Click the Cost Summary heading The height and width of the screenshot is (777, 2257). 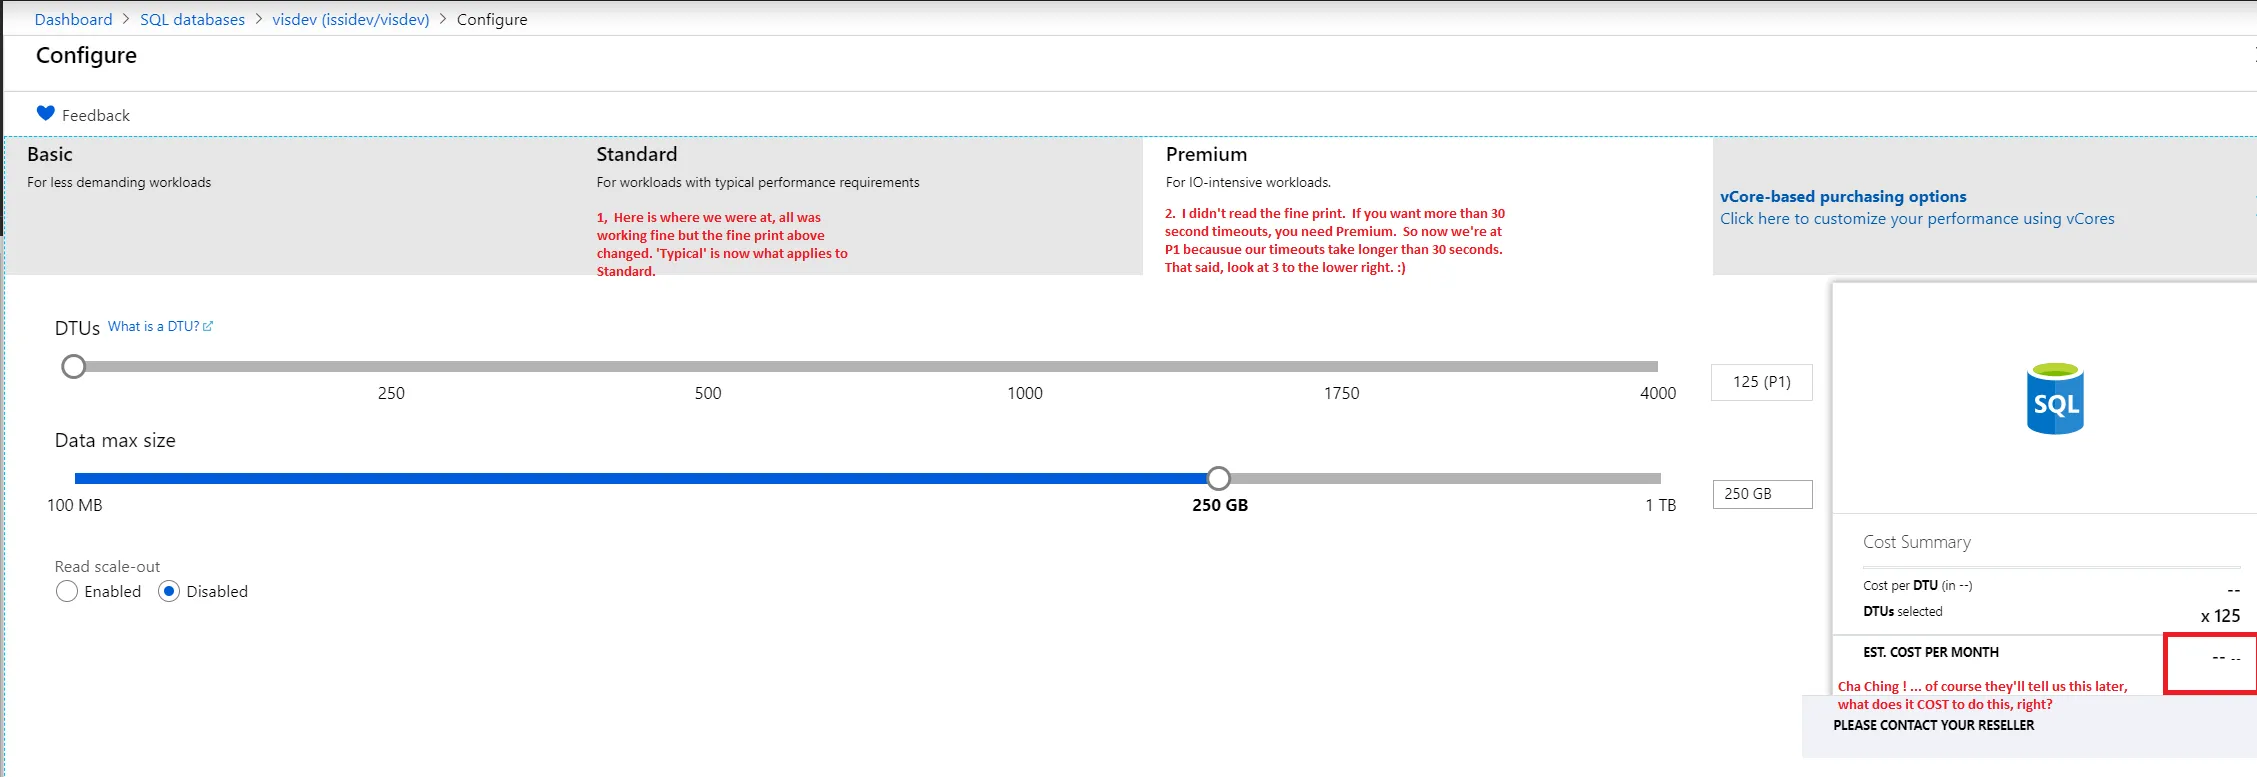1917,542
